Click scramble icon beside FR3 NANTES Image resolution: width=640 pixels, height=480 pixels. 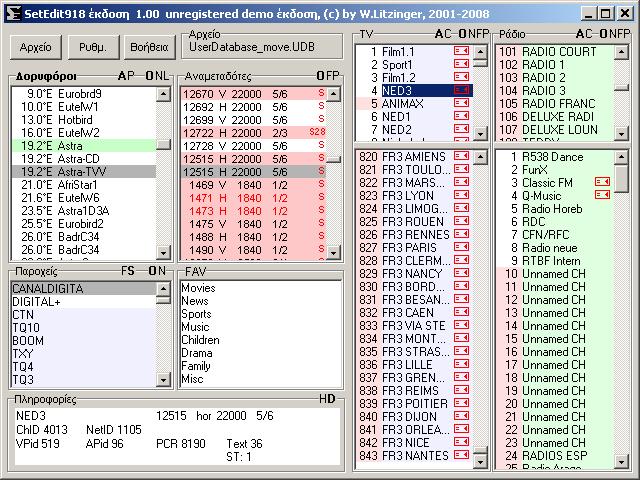(x=461, y=454)
